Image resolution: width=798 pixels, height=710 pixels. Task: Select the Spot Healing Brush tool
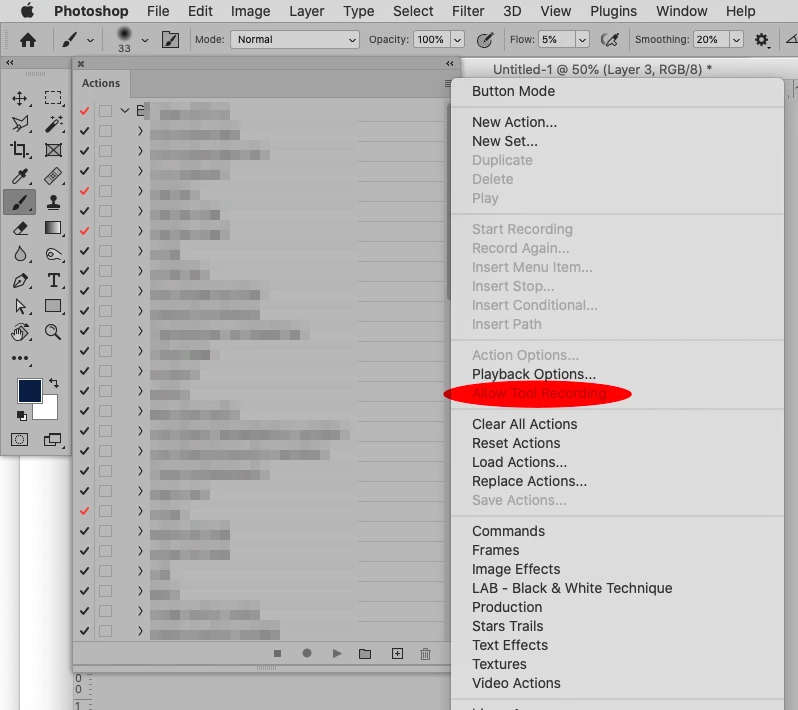53,176
